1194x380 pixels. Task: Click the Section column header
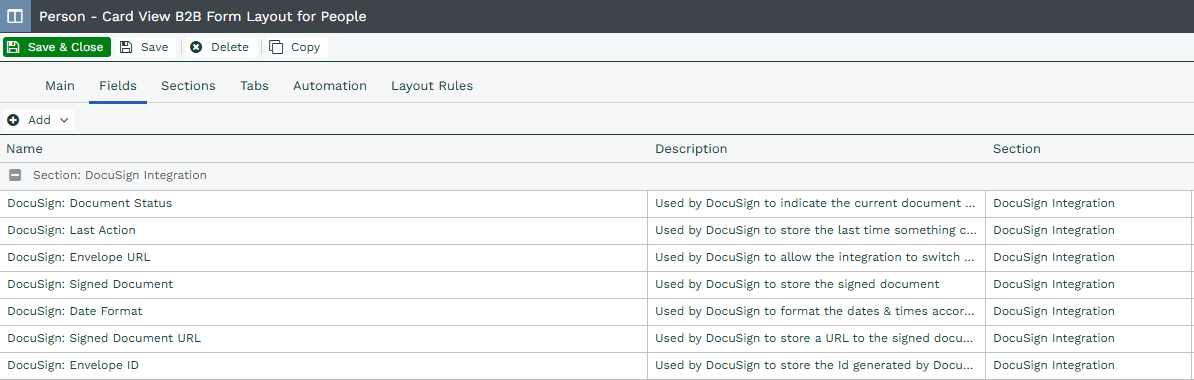(1017, 148)
